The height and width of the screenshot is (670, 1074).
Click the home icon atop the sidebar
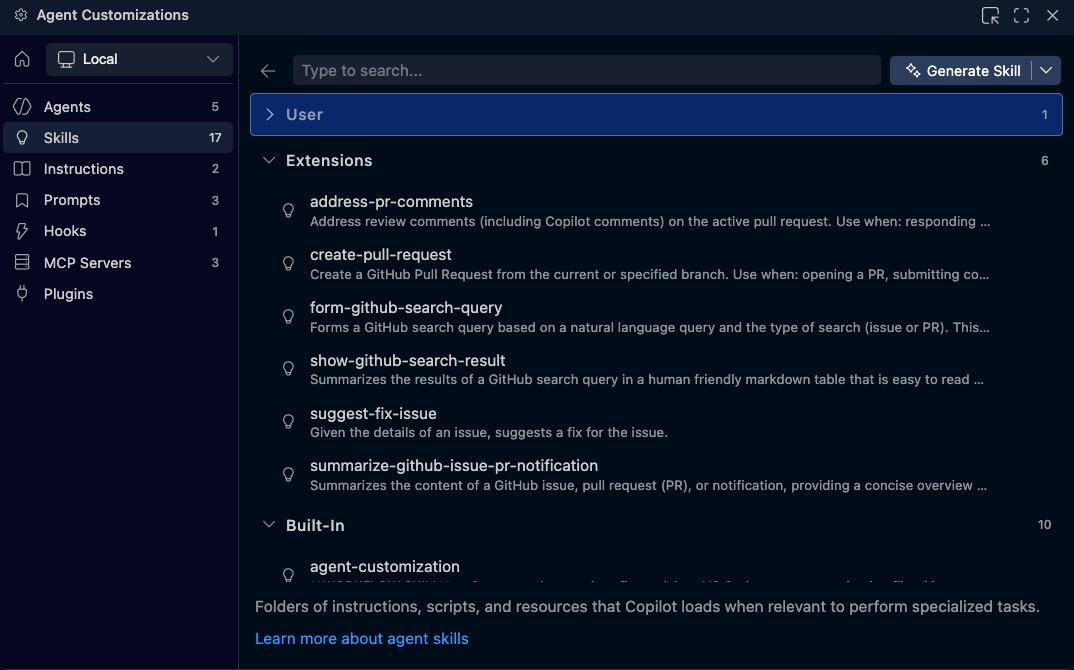pyautogui.click(x=21, y=59)
